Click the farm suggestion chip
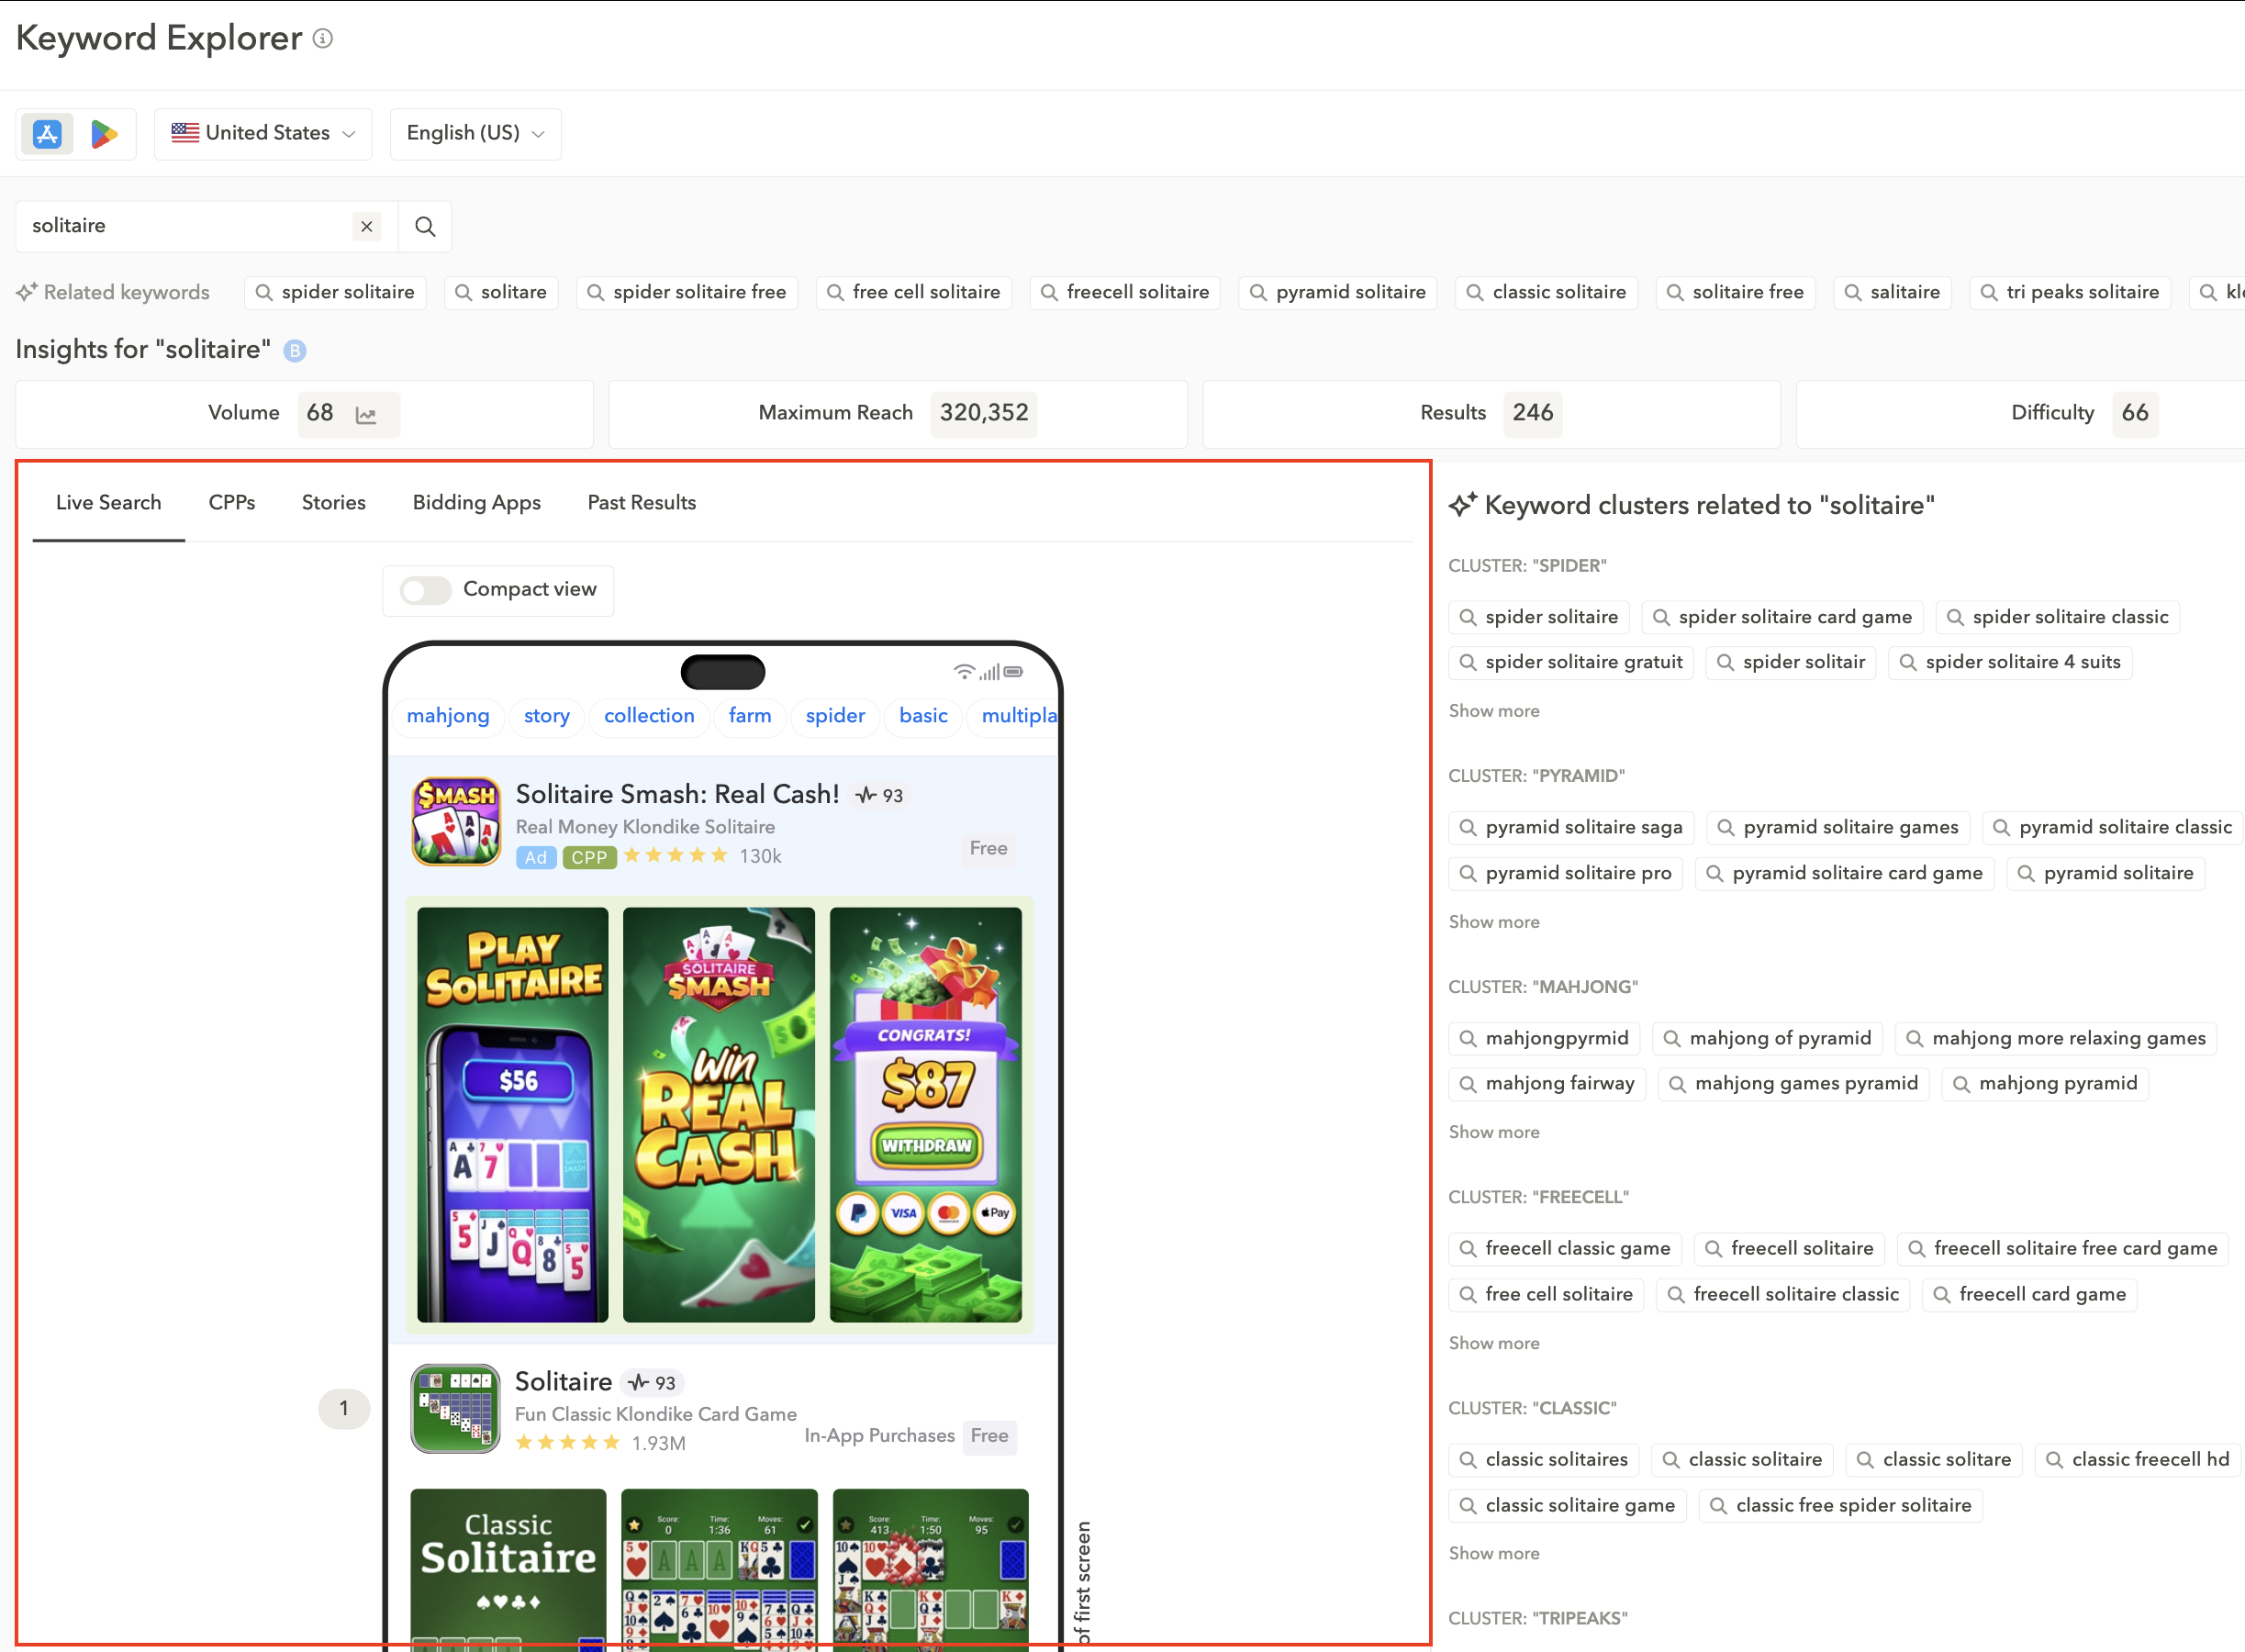This screenshot has width=2245, height=1652. 750,716
